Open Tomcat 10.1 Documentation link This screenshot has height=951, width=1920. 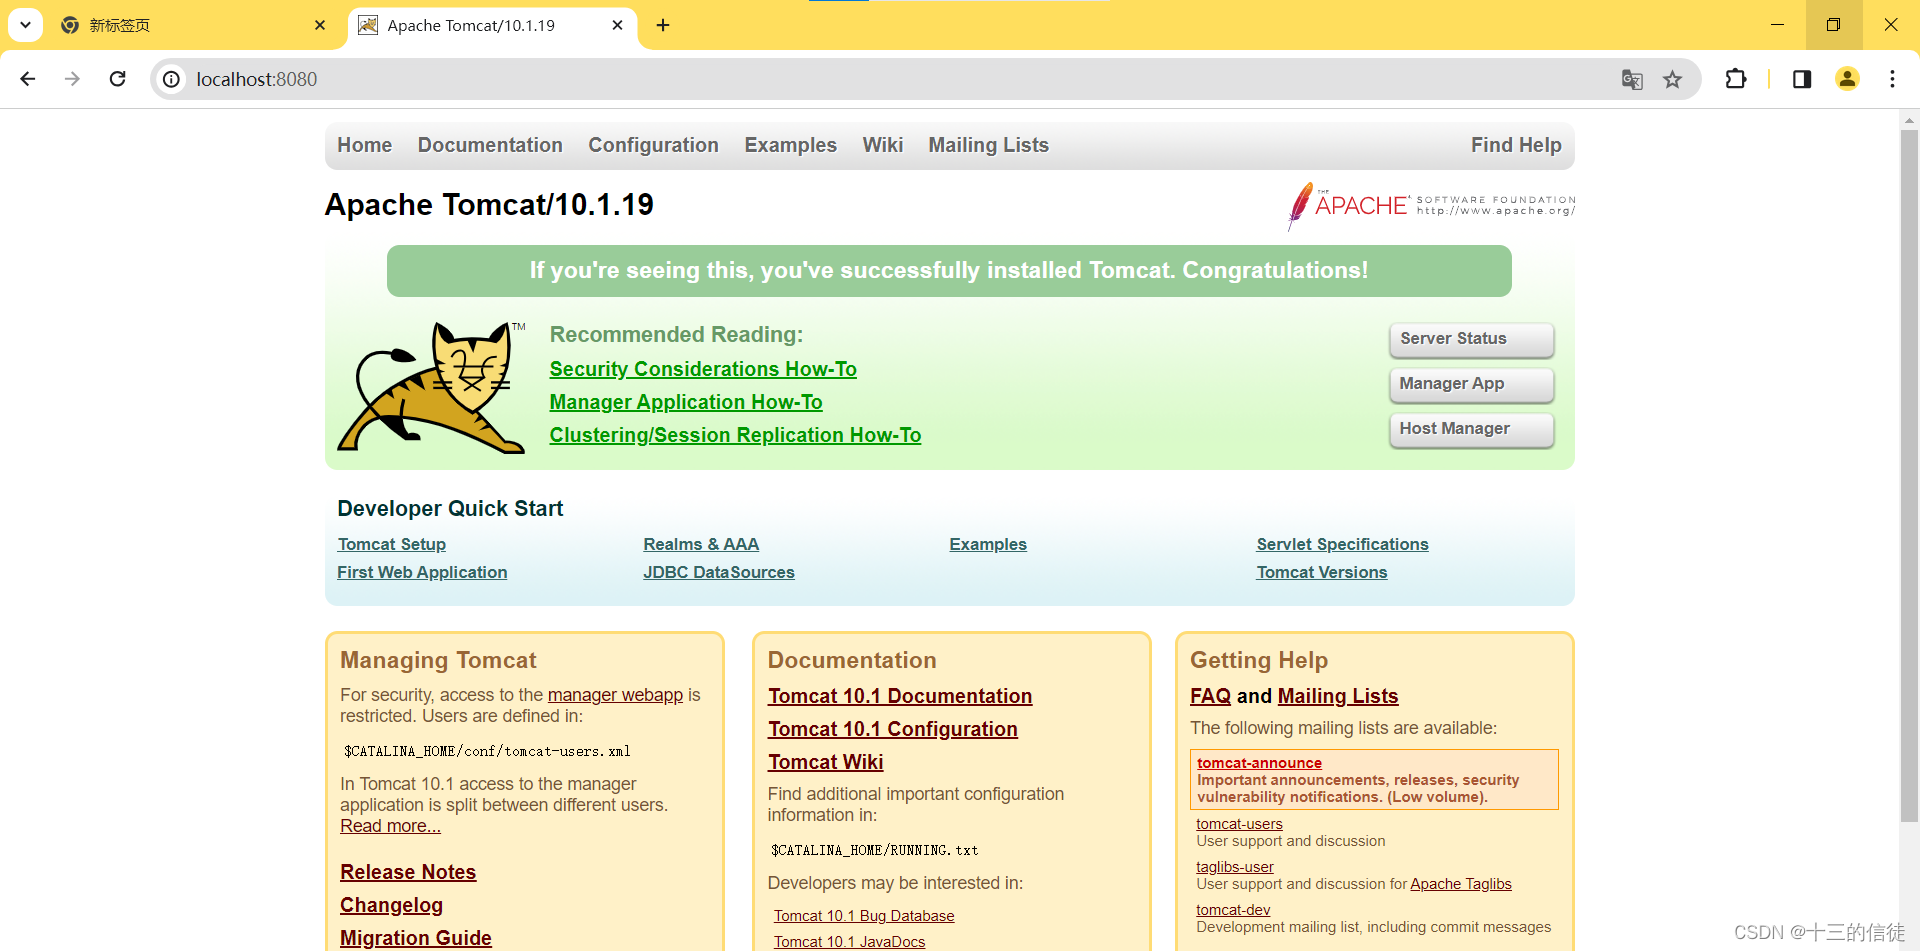900,696
